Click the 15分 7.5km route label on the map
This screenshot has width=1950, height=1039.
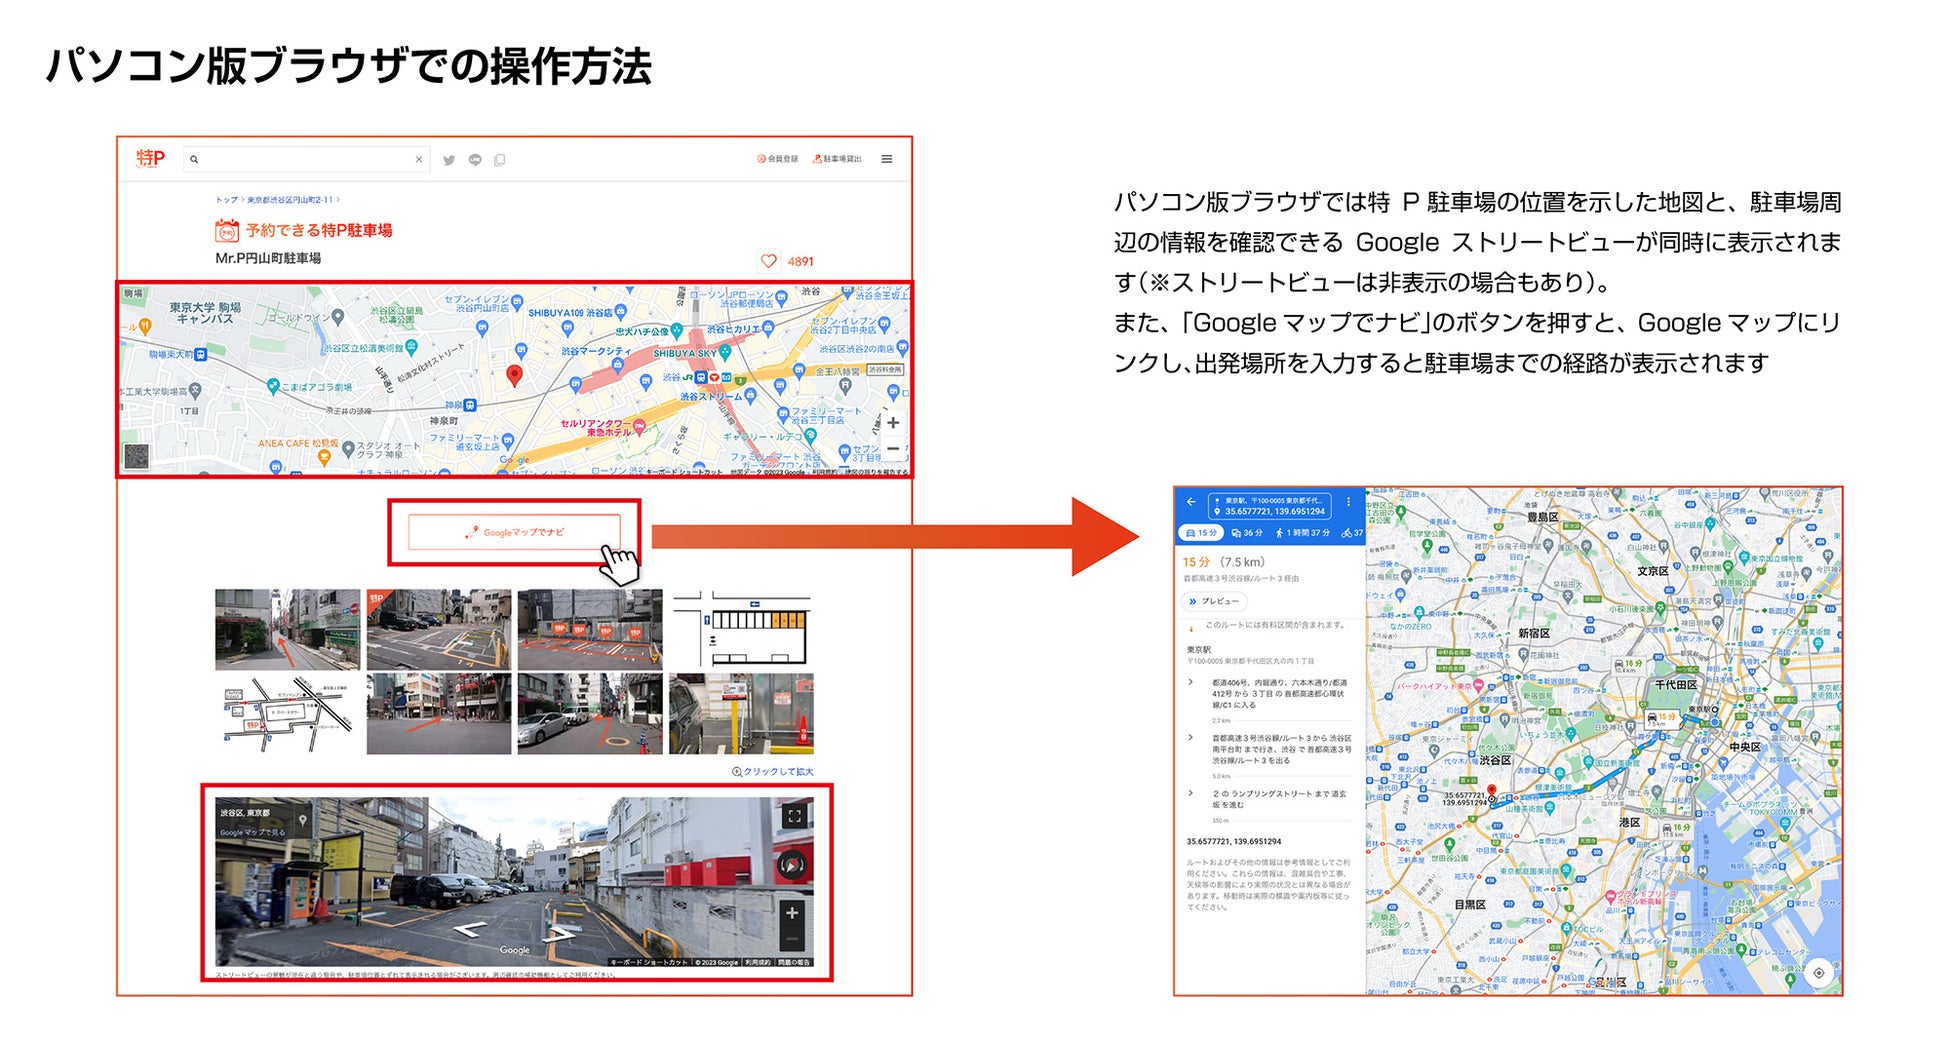pyautogui.click(x=1661, y=718)
